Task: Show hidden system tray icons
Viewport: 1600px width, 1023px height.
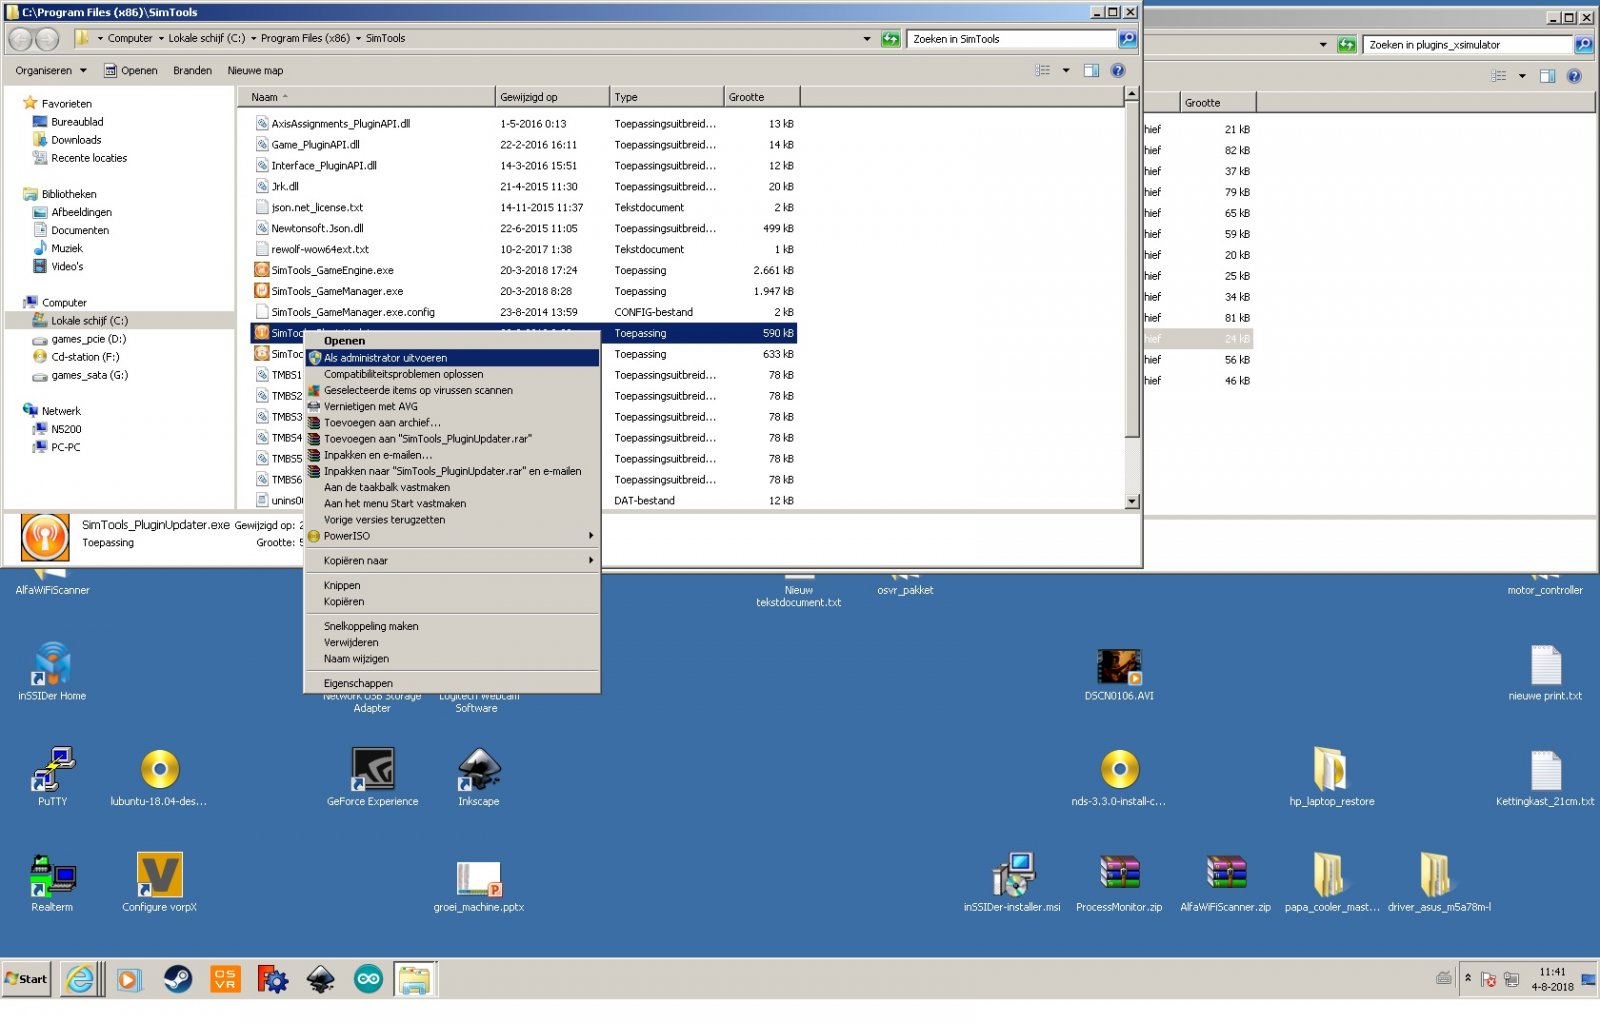Action: click(1468, 978)
